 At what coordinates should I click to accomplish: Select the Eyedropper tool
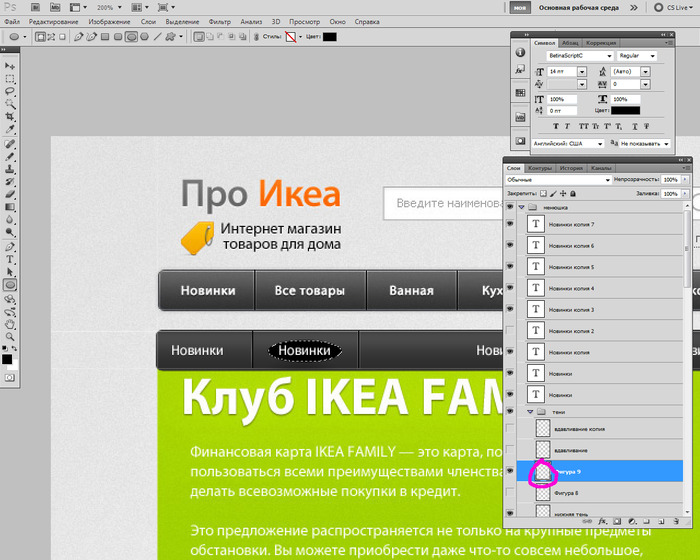click(10, 130)
